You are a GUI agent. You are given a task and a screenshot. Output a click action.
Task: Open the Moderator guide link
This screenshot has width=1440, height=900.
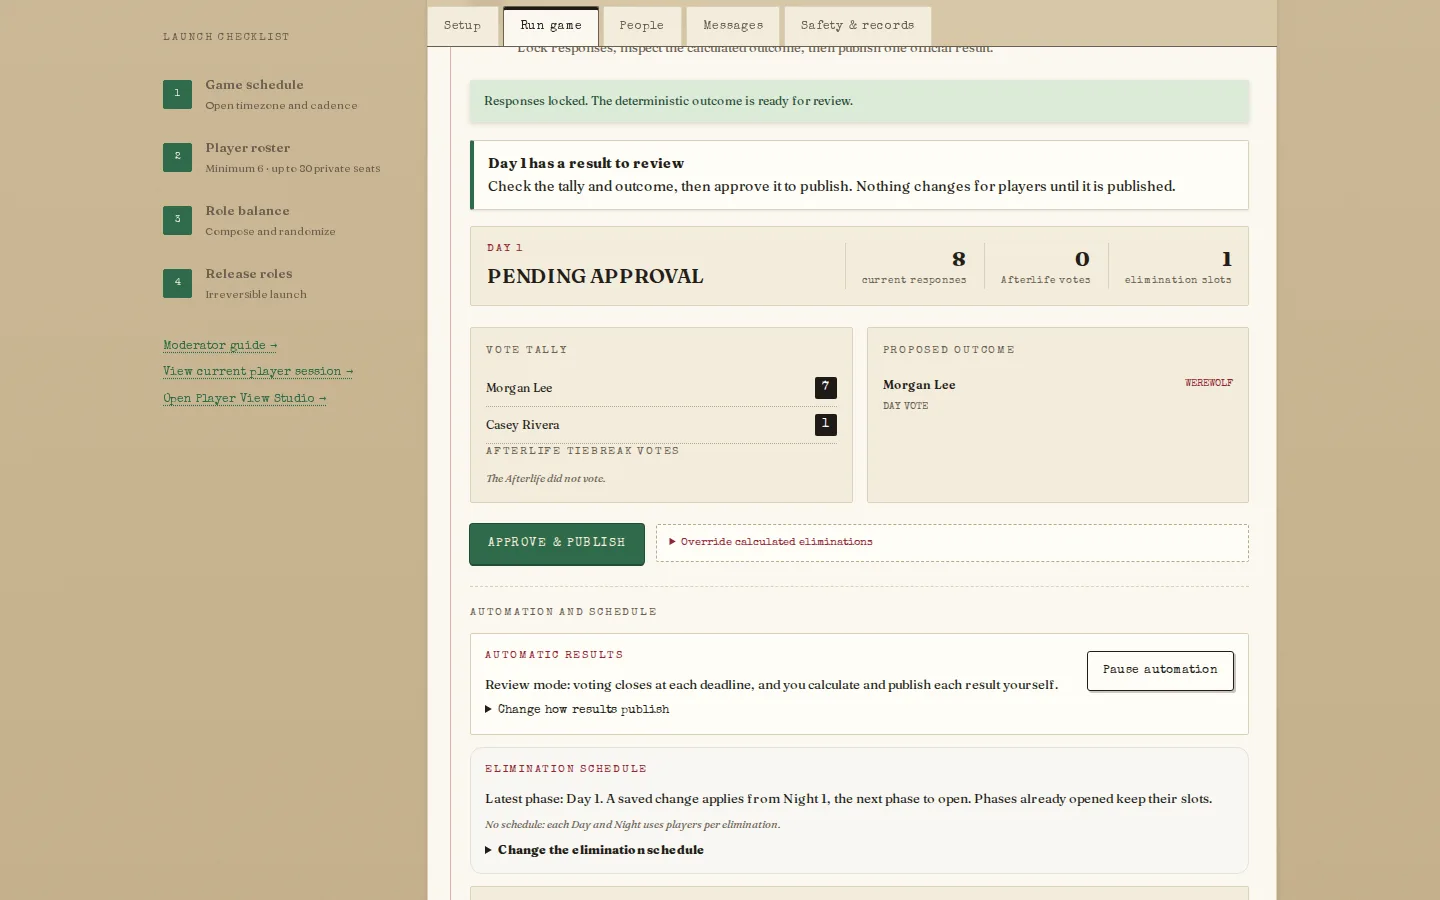pos(220,345)
